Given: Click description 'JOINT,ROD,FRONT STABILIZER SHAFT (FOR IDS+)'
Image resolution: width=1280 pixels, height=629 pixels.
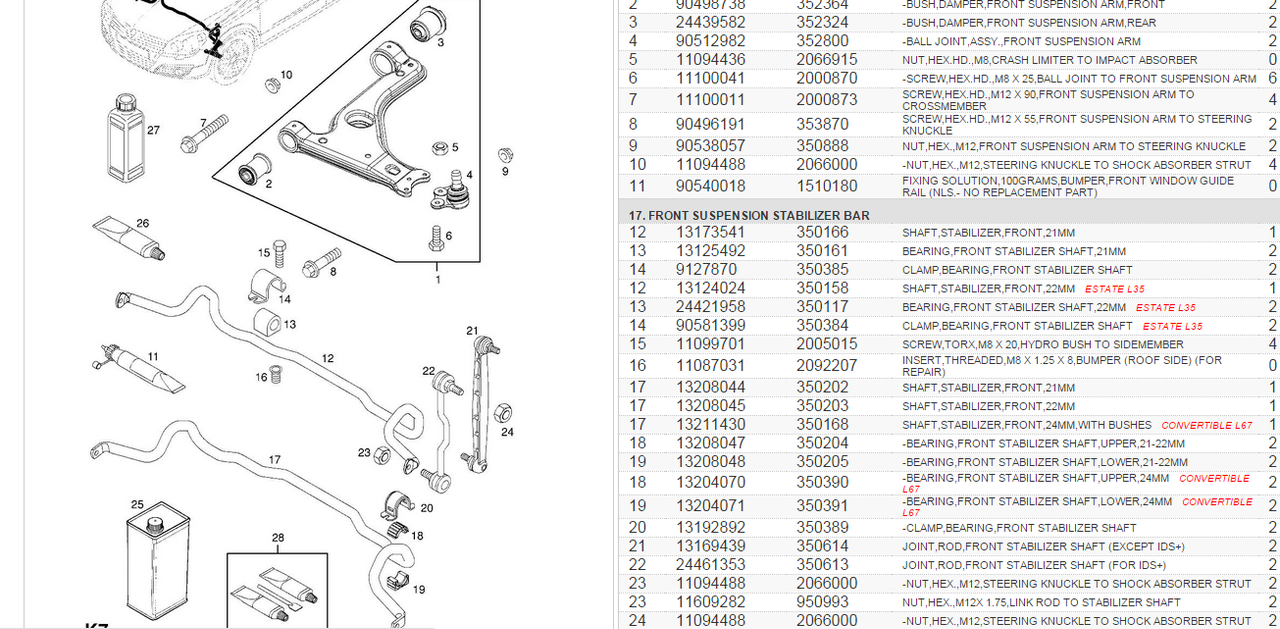Looking at the screenshot, I should point(1034,565).
